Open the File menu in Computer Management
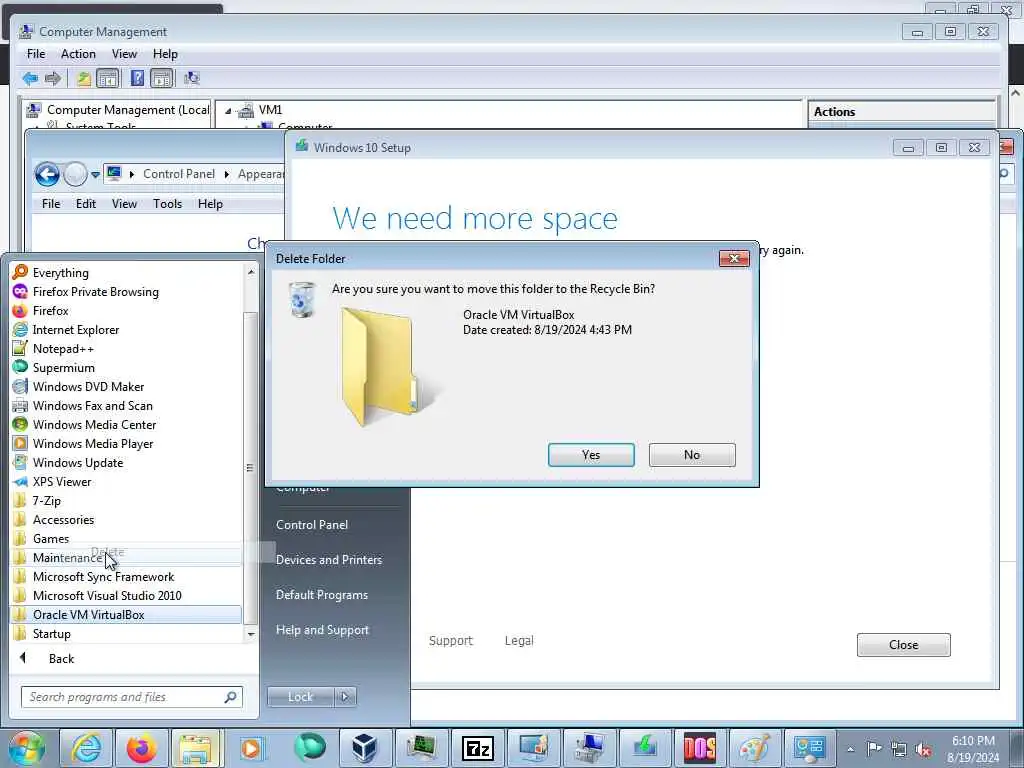 click(x=36, y=54)
